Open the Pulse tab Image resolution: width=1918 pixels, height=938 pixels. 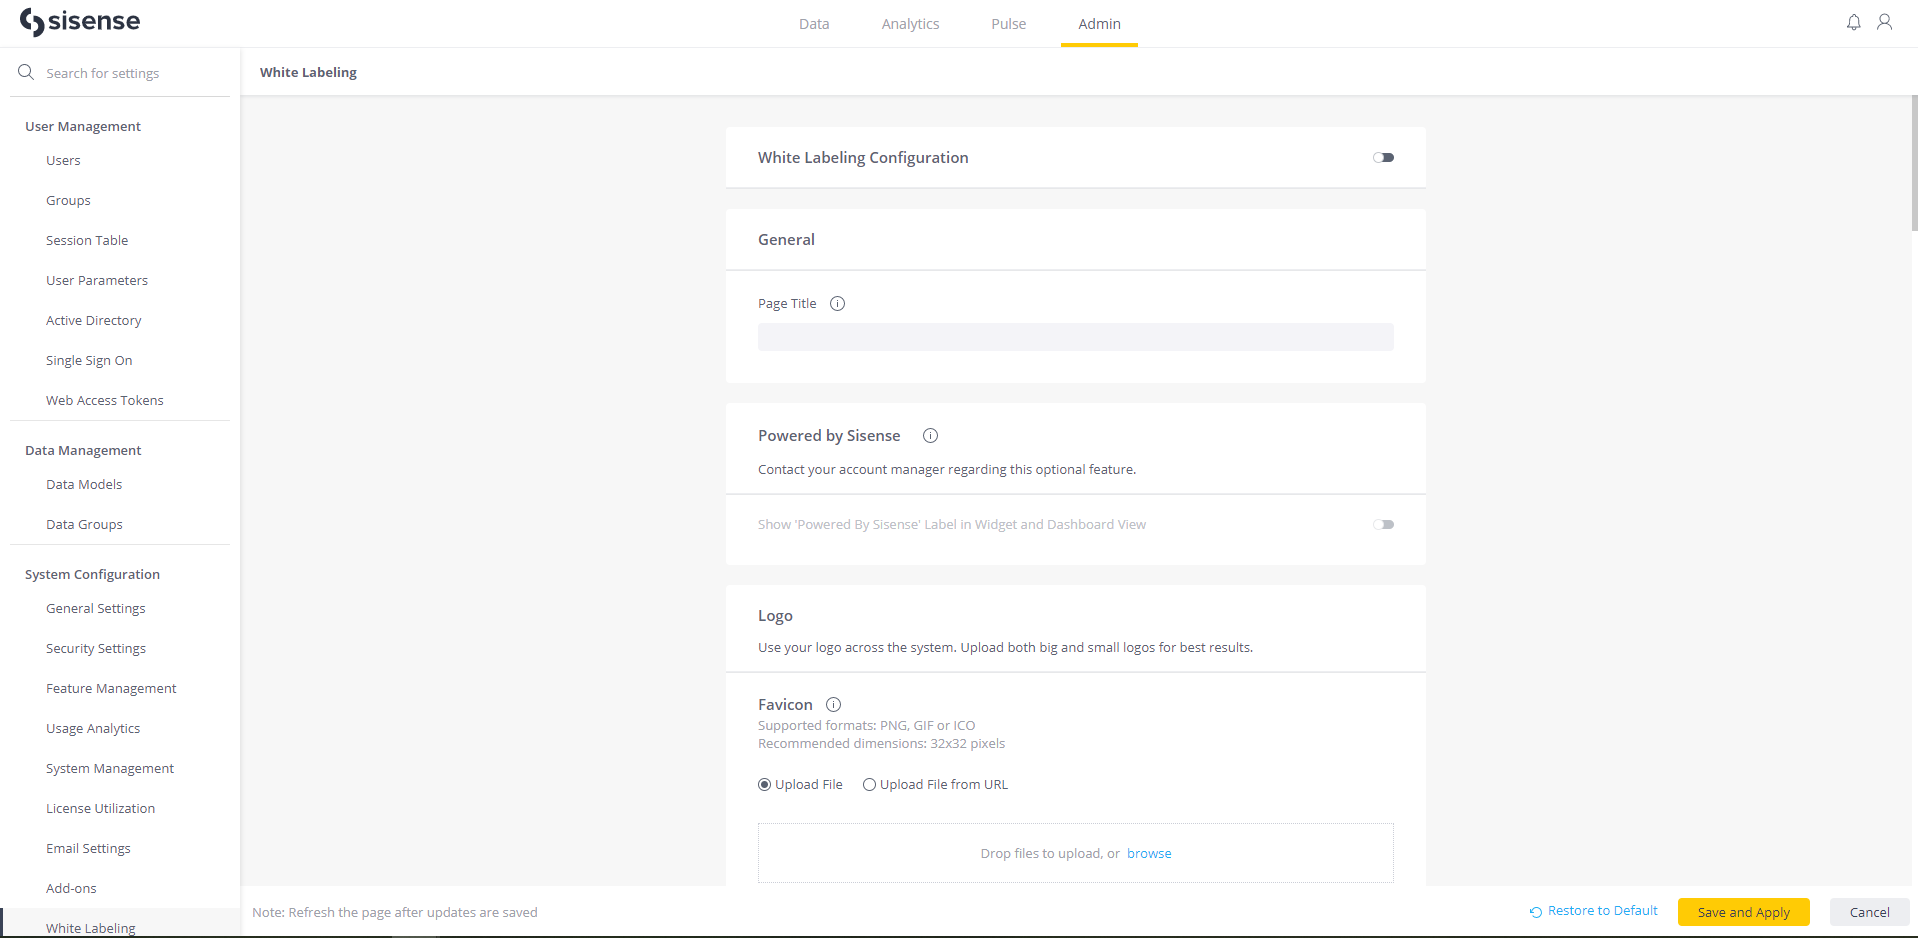[x=1008, y=24]
